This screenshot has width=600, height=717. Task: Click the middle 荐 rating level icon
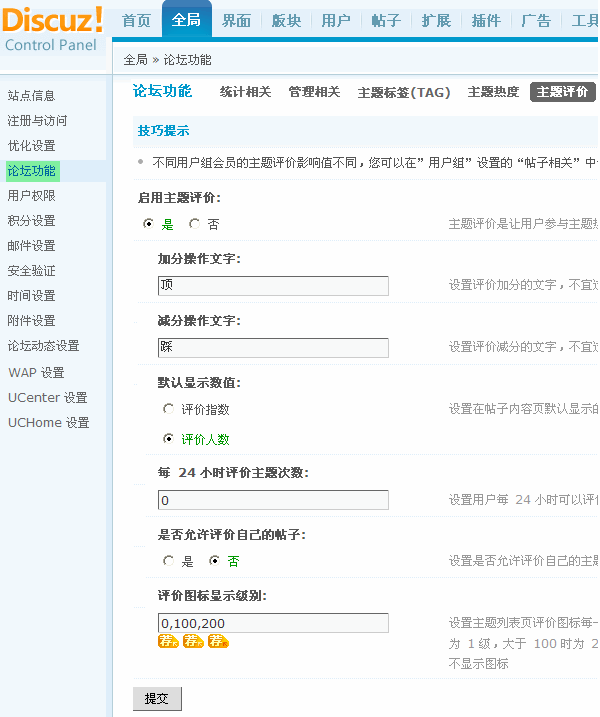193,641
